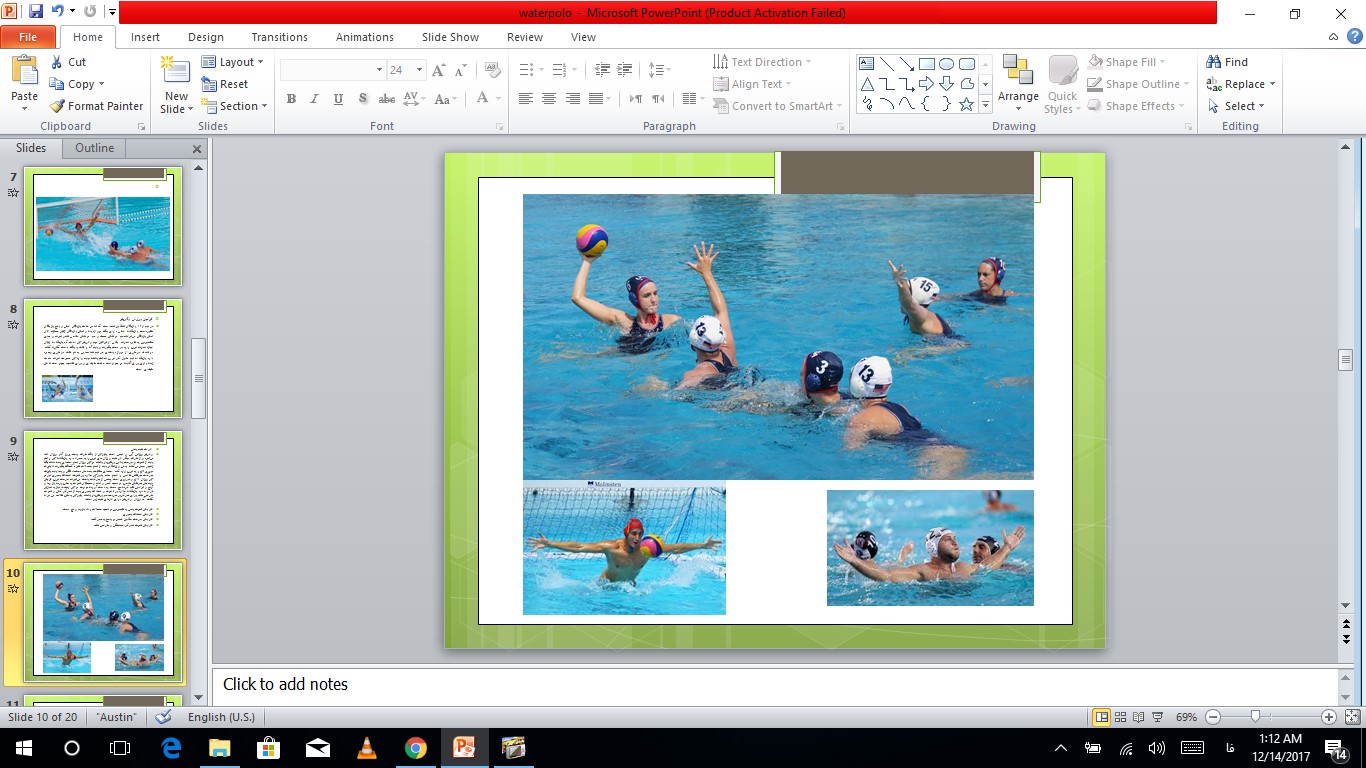The width and height of the screenshot is (1366, 768).
Task: Toggle Italic text formatting
Action: pos(314,99)
